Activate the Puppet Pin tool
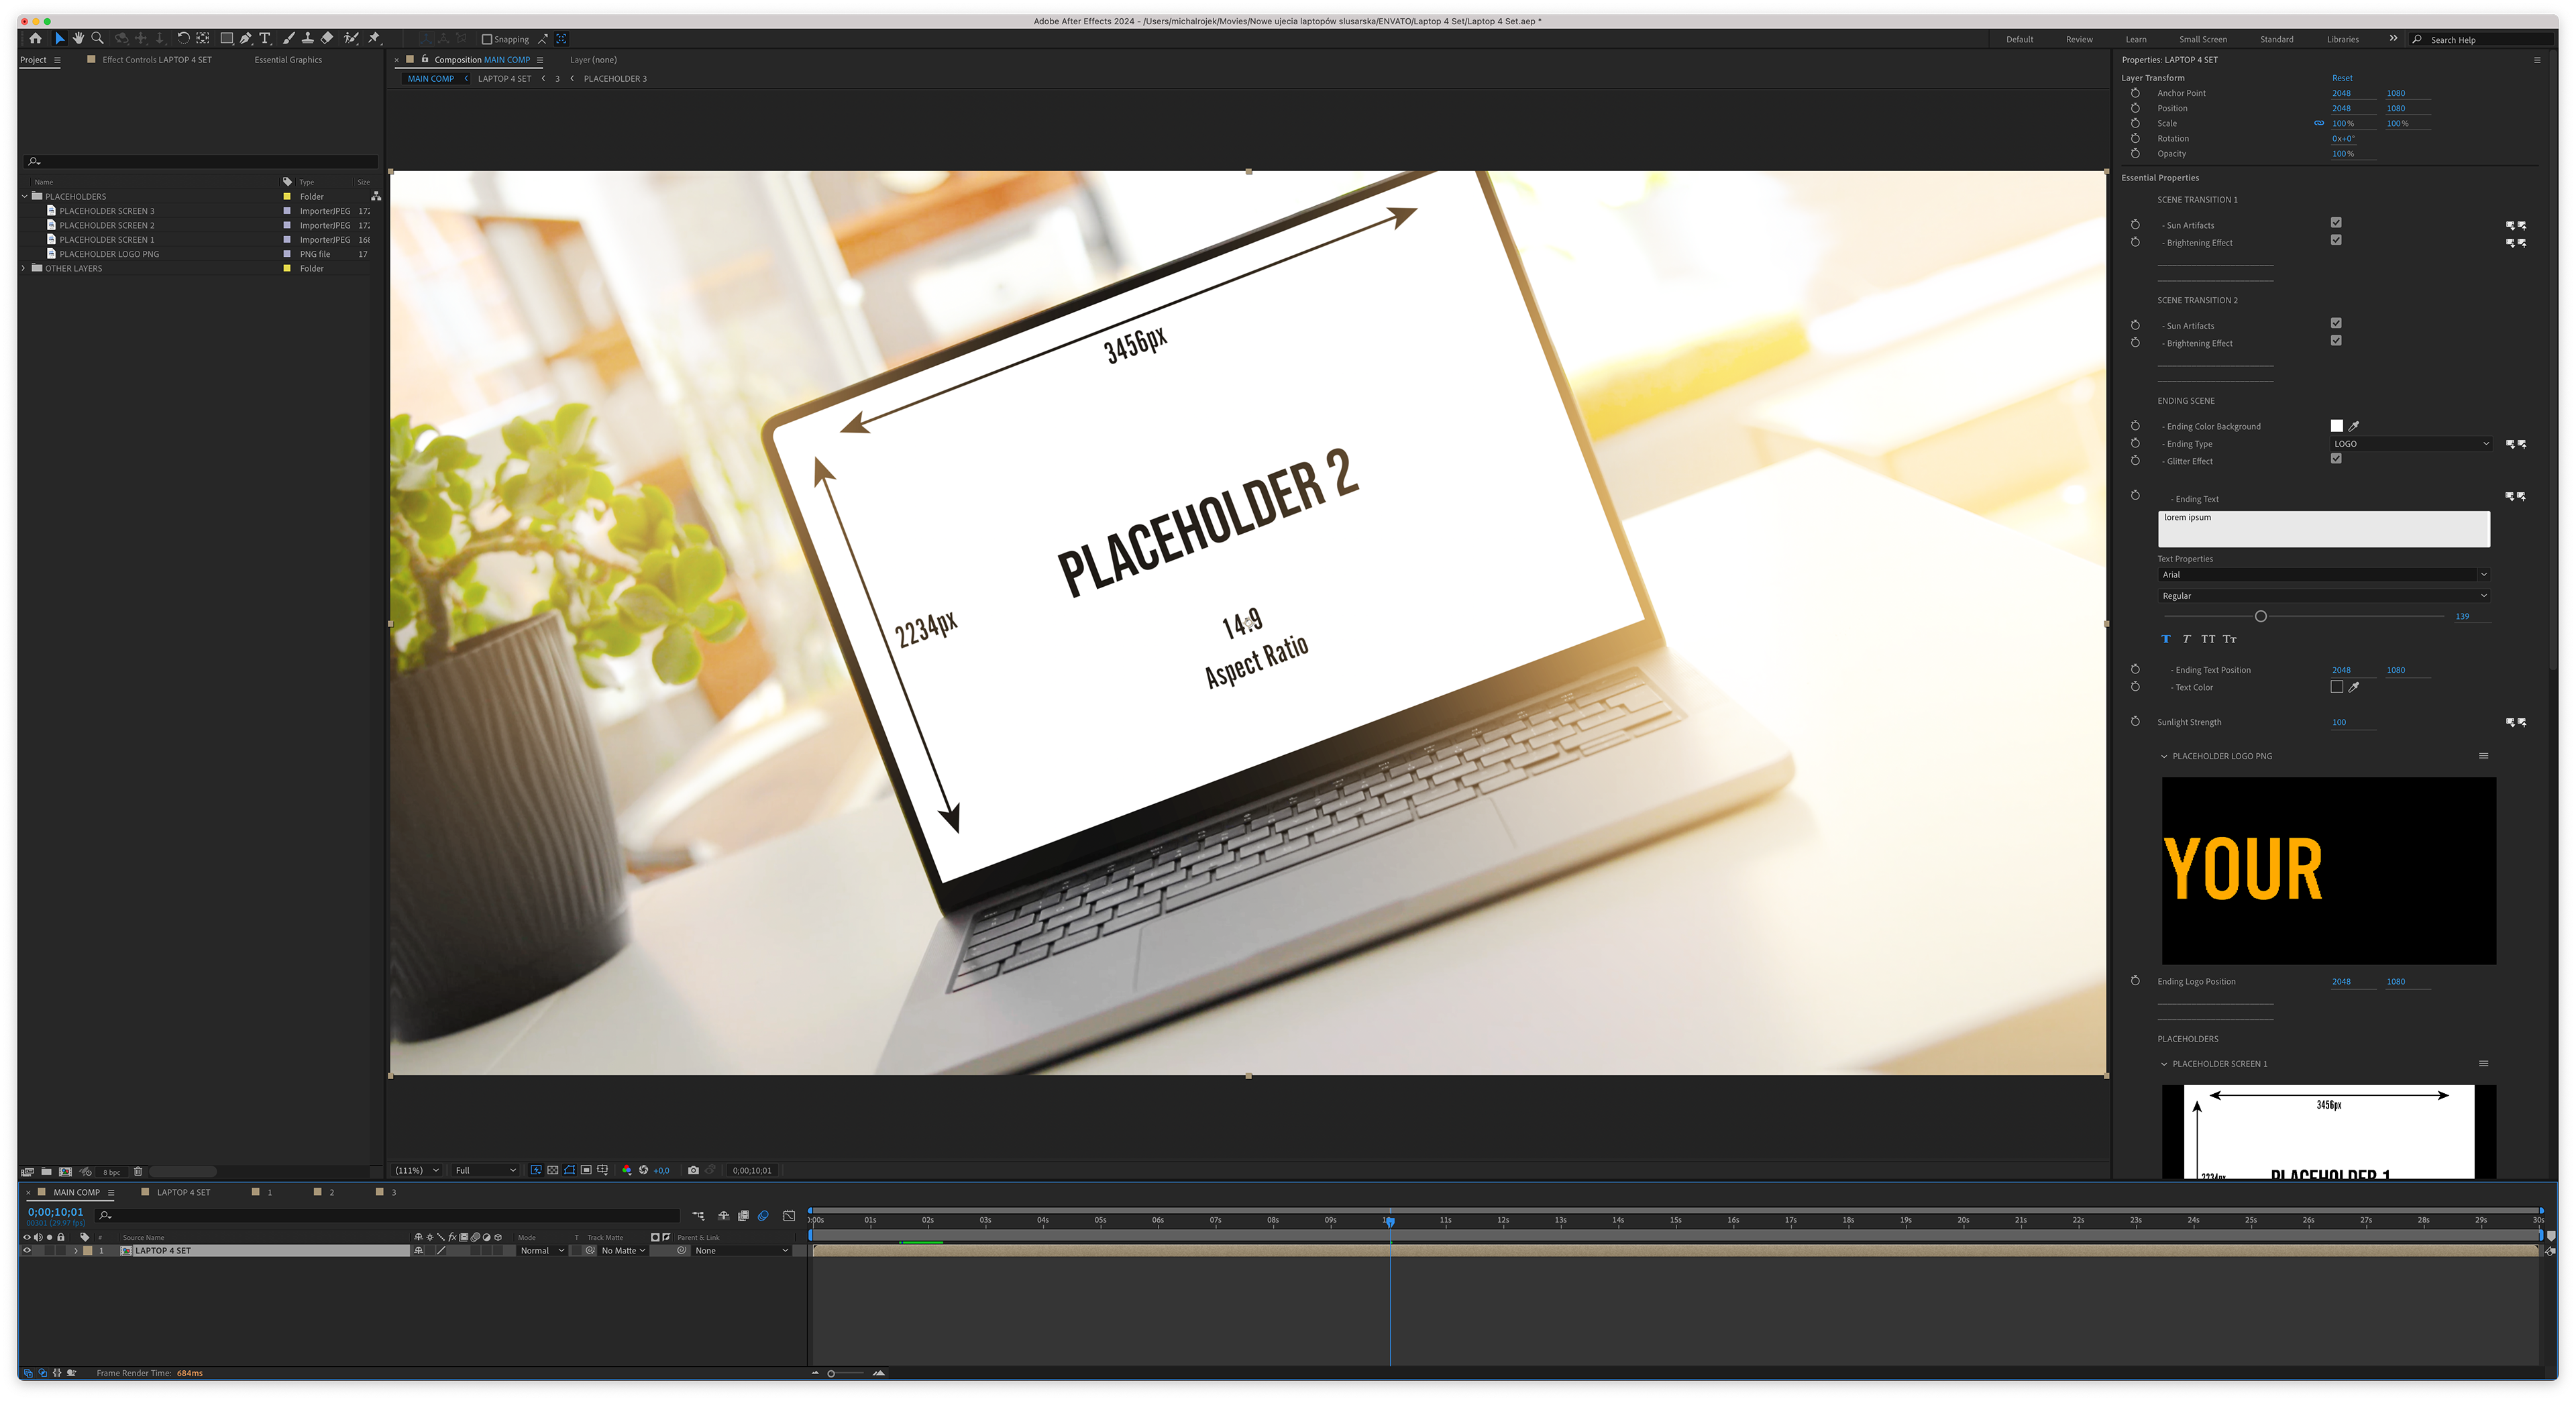2576x1401 pixels. 374,39
